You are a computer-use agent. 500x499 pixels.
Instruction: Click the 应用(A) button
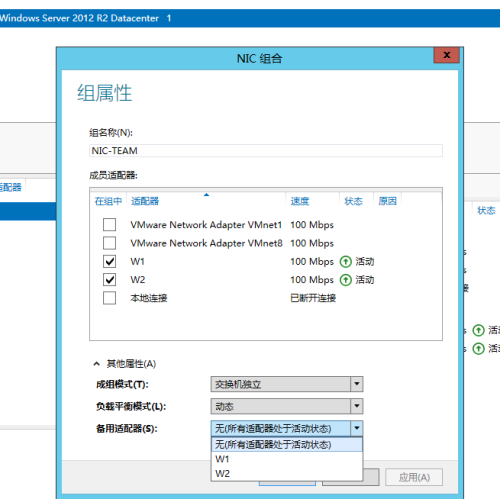point(414,477)
